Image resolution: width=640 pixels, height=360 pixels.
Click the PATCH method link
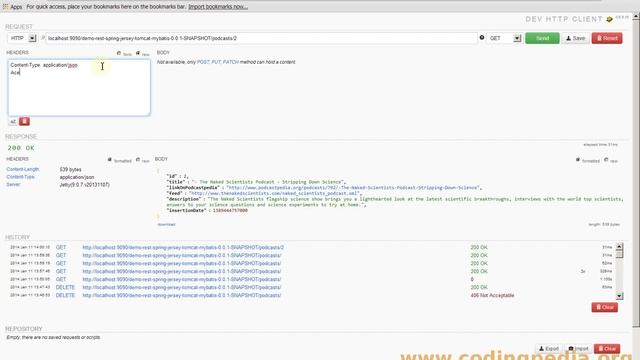(231, 62)
